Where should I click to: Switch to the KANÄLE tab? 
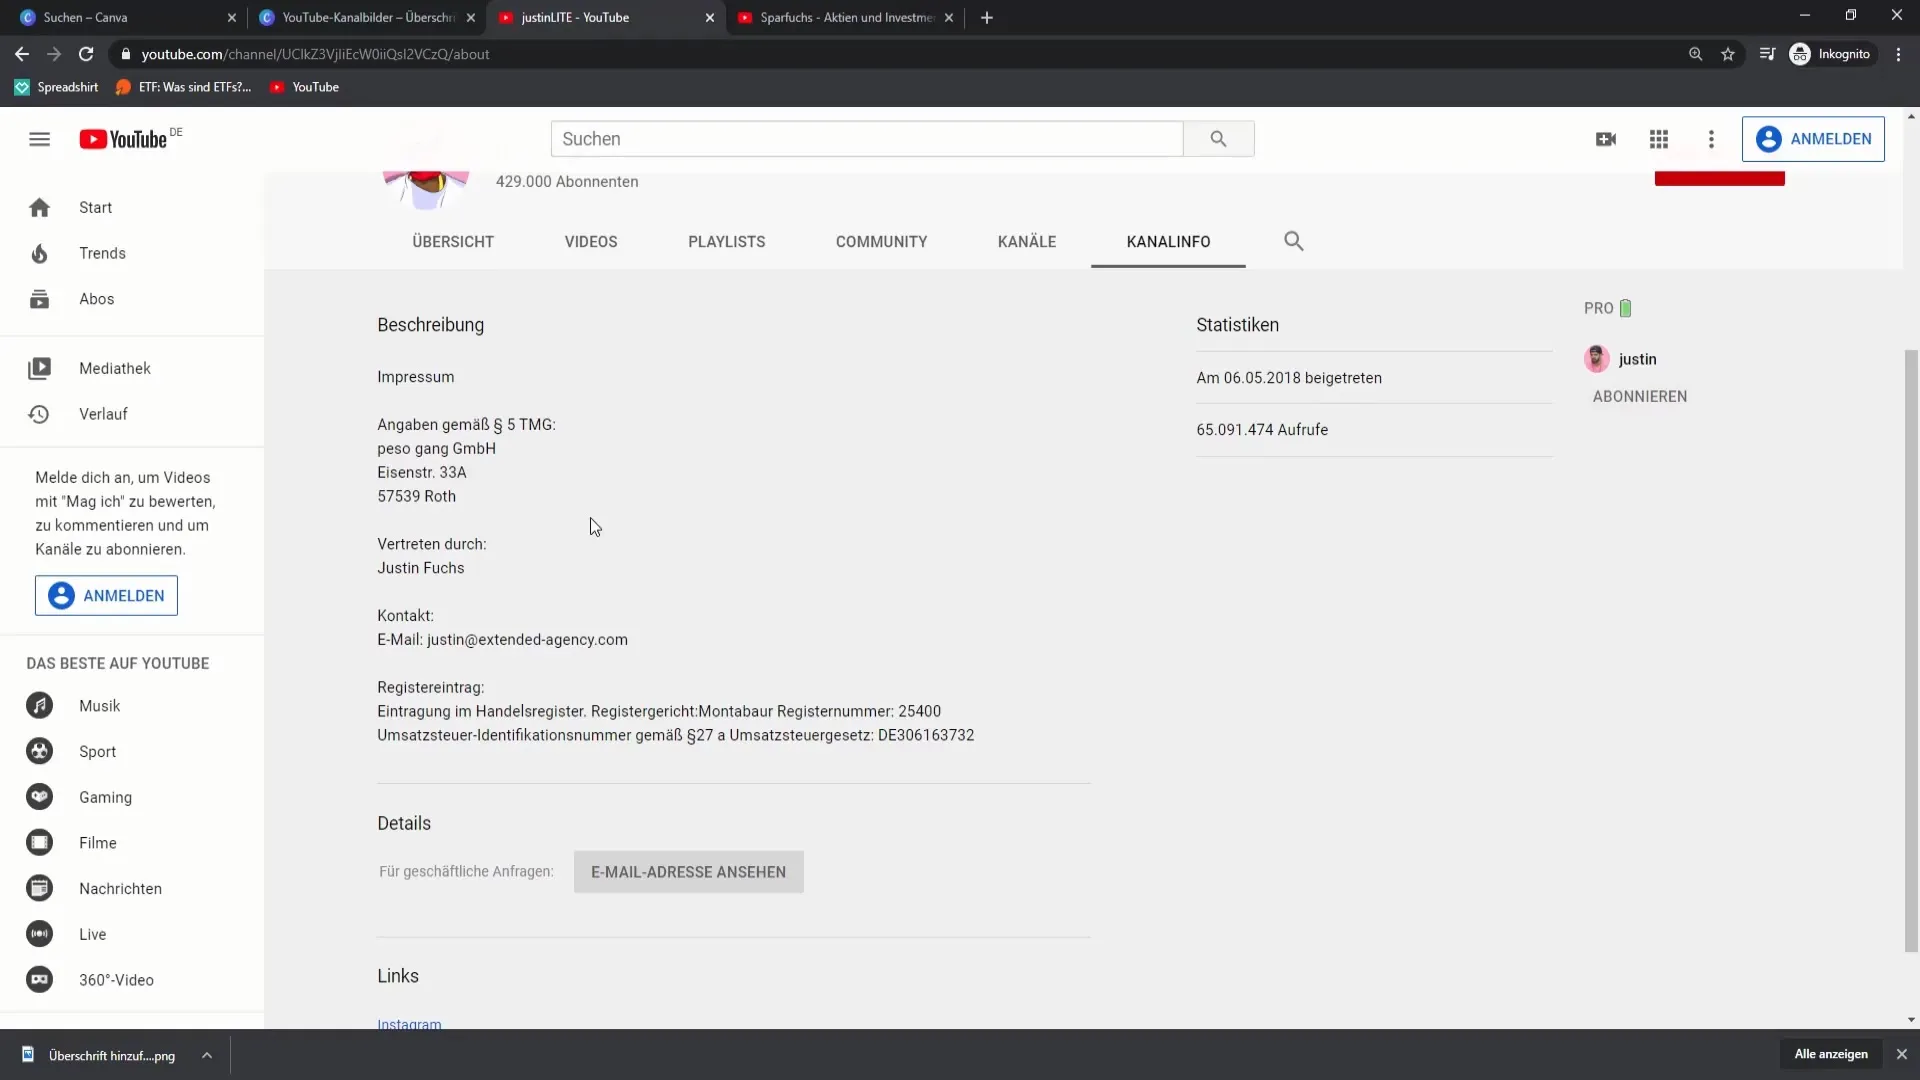point(1027,242)
